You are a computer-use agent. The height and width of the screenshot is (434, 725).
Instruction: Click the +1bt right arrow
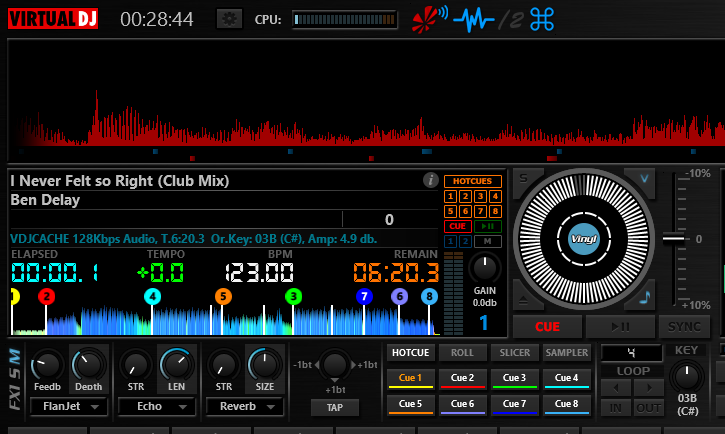pyautogui.click(x=353, y=365)
